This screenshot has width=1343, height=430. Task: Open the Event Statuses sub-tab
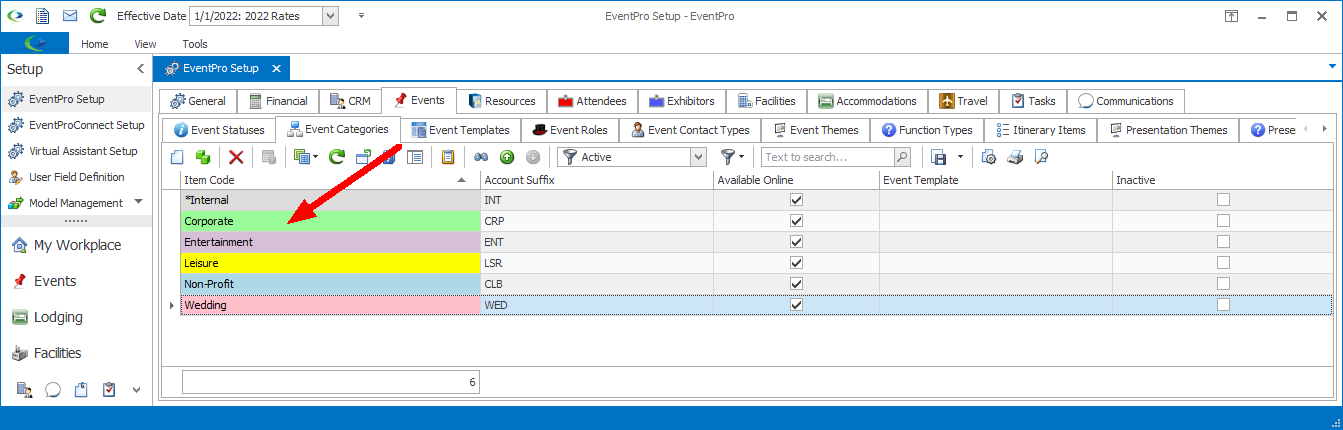pyautogui.click(x=219, y=130)
